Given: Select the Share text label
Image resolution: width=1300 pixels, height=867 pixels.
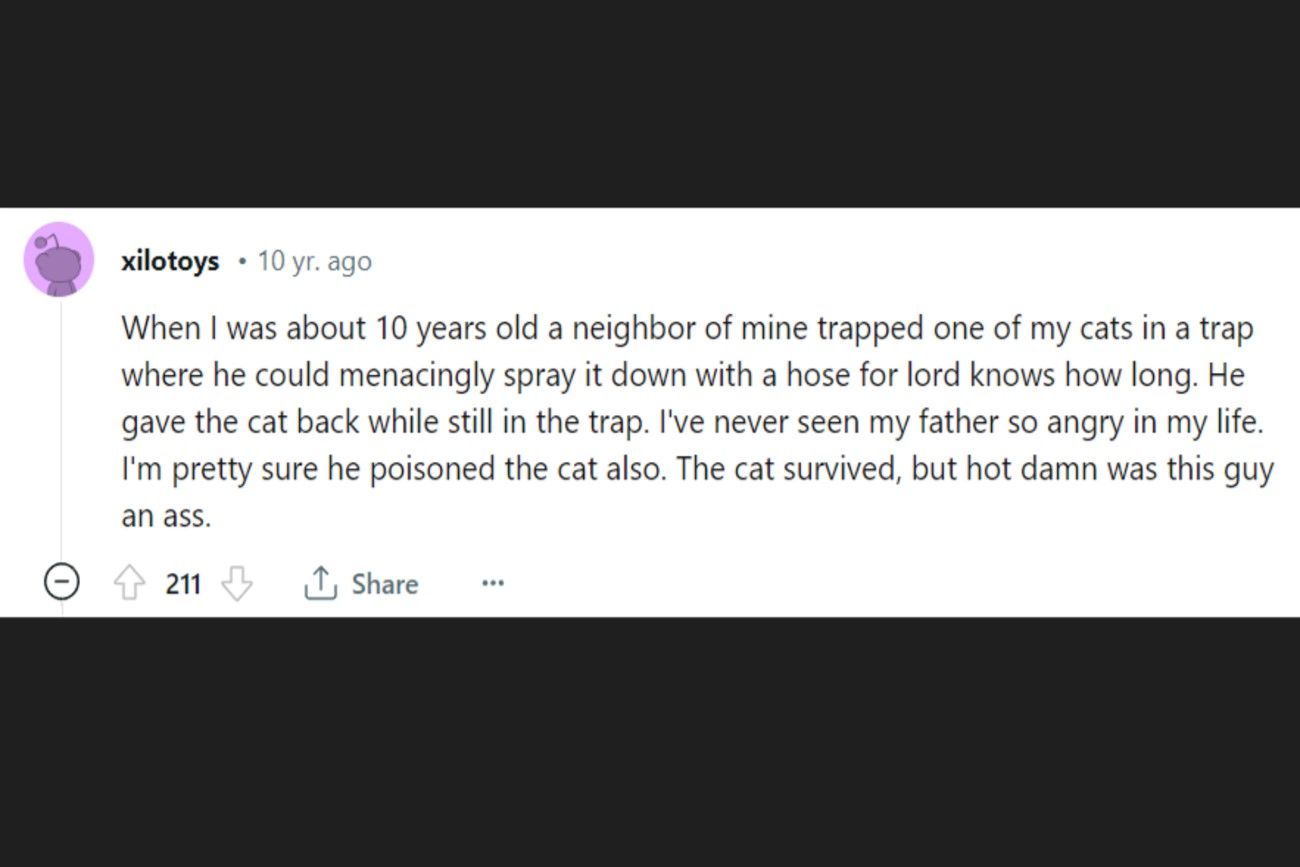Looking at the screenshot, I should tap(385, 584).
